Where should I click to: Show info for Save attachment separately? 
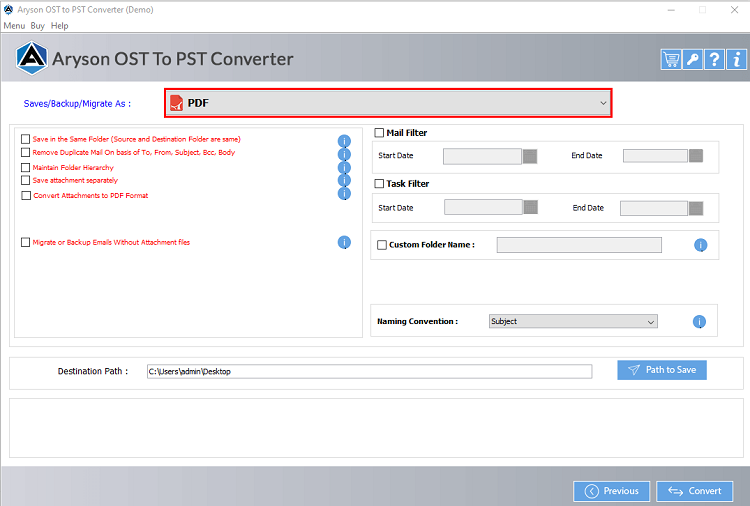pos(344,180)
